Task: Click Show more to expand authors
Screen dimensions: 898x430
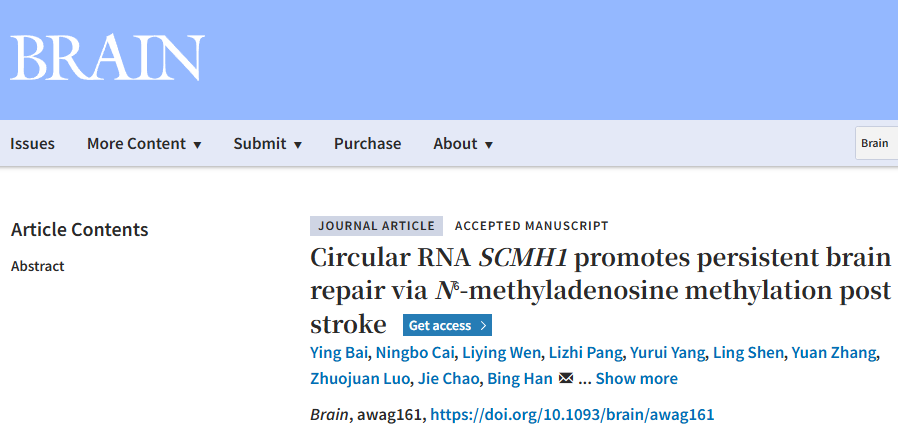Action: click(x=636, y=378)
